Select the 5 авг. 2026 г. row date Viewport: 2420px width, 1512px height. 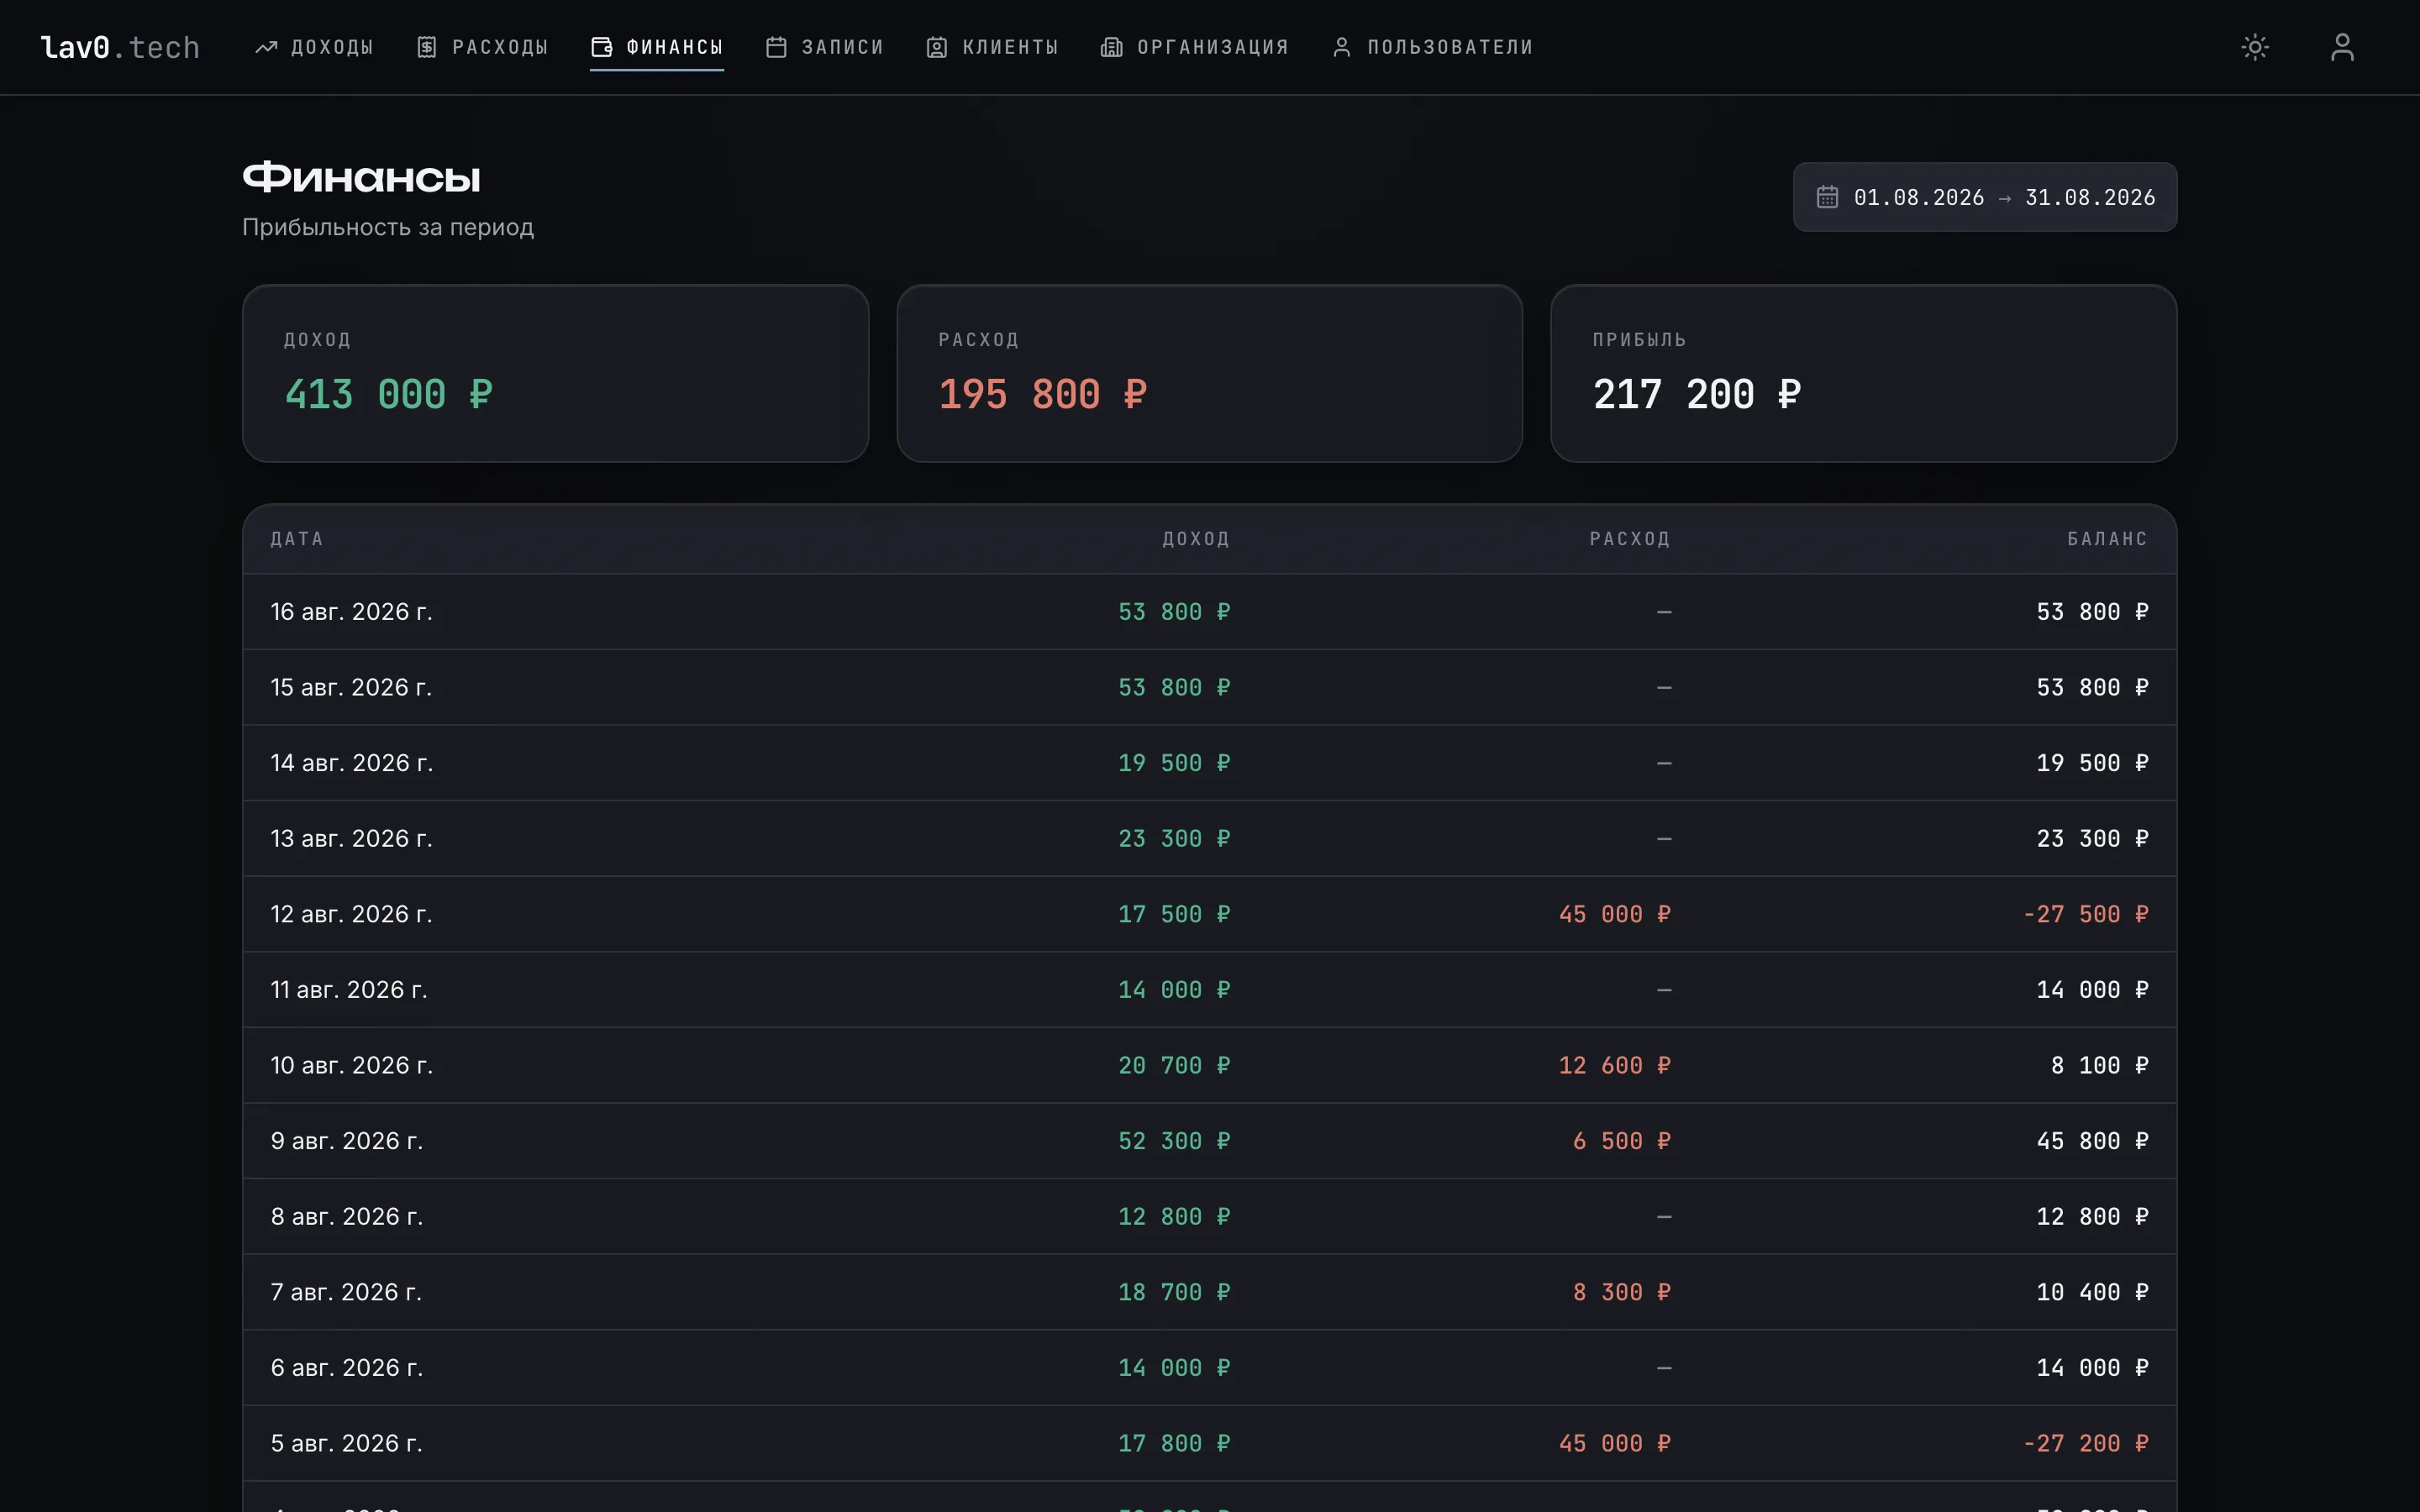[347, 1443]
